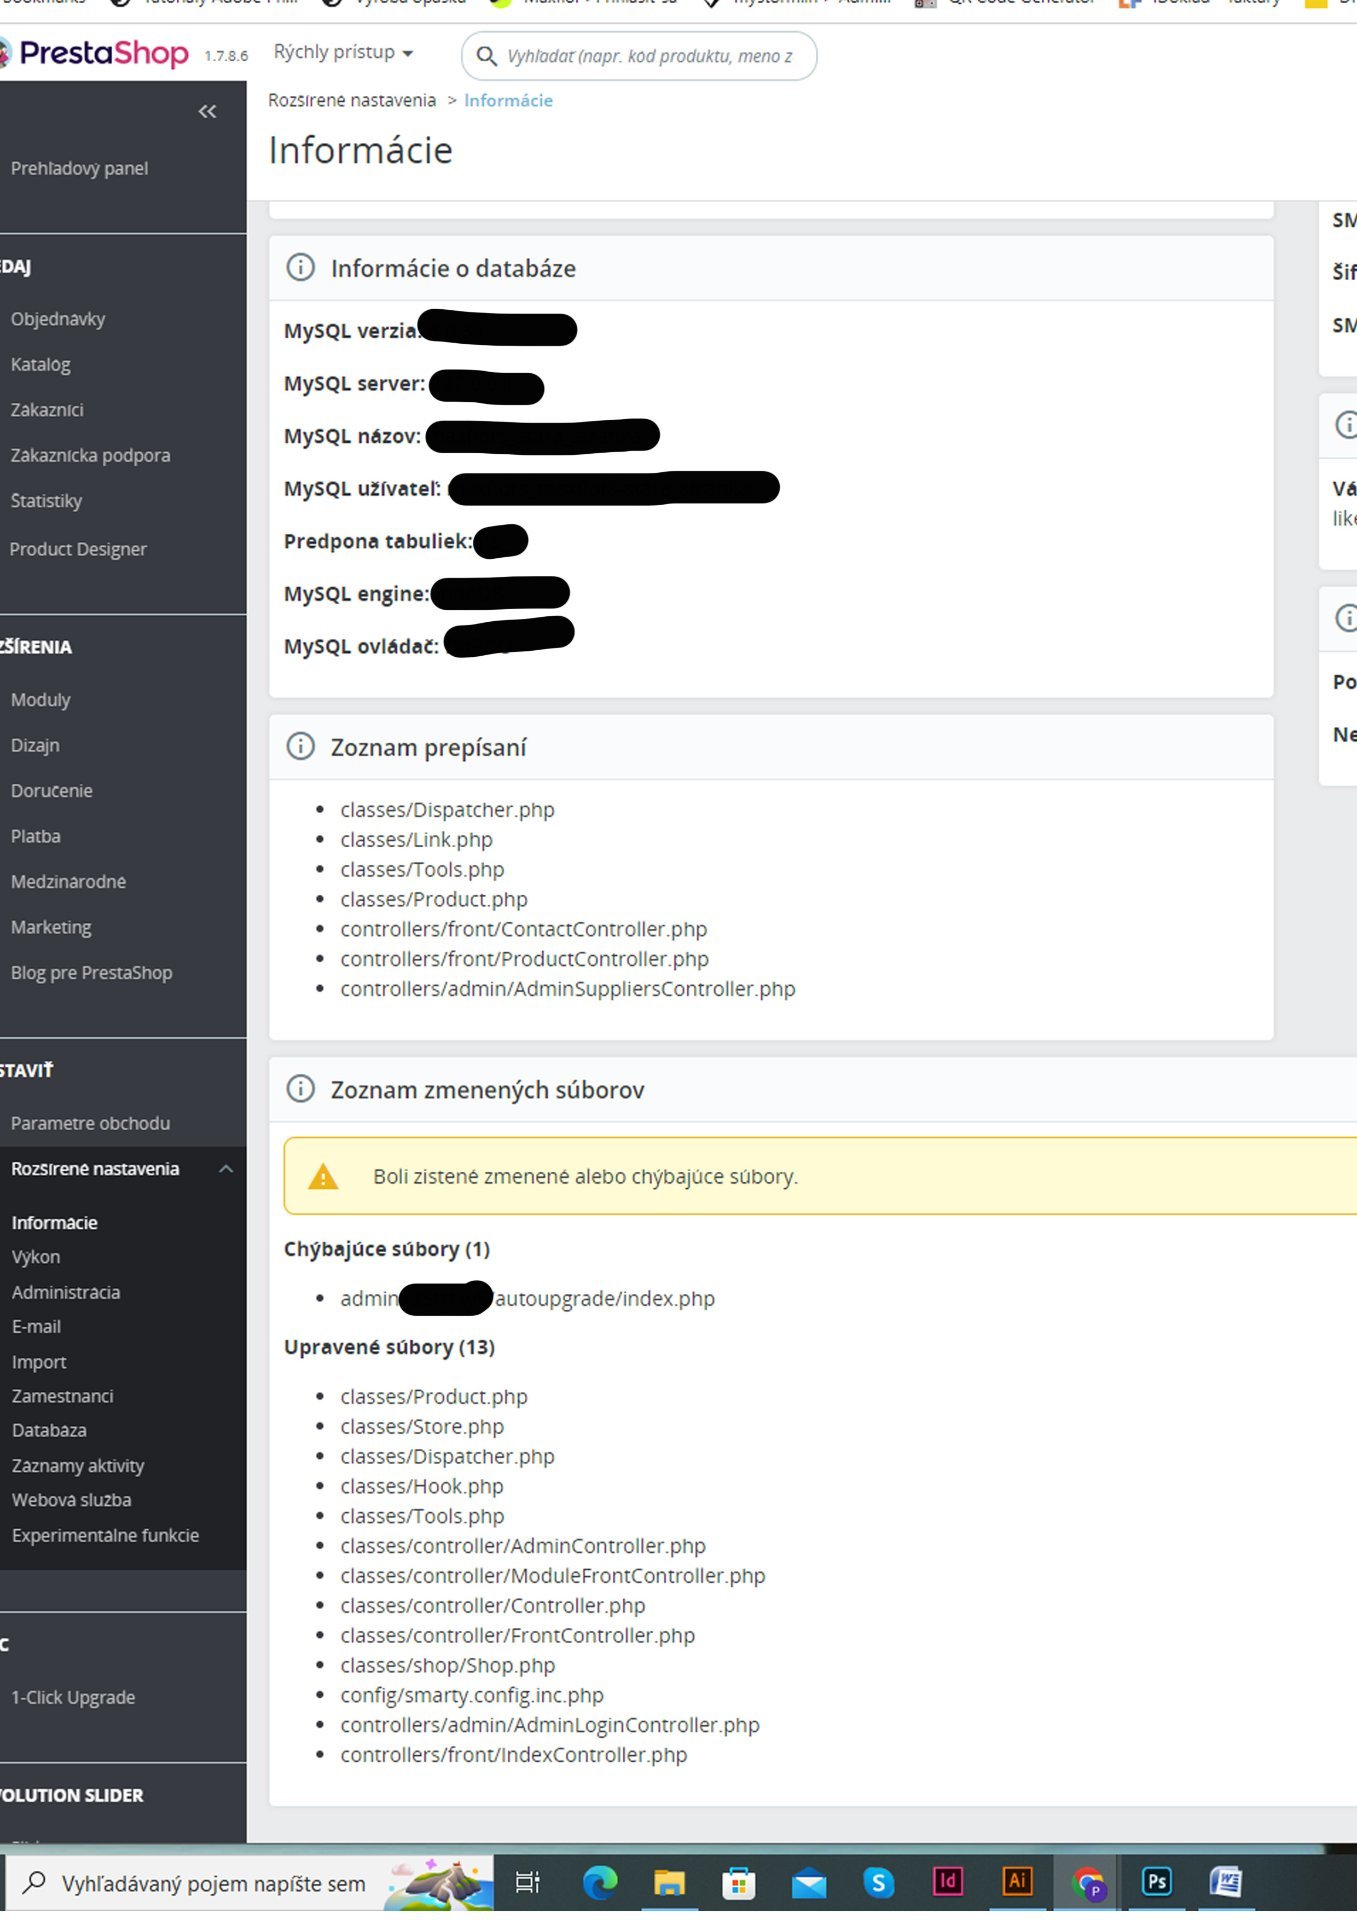
Task: Open the Rýchly prístup dropdown
Action: (x=343, y=52)
